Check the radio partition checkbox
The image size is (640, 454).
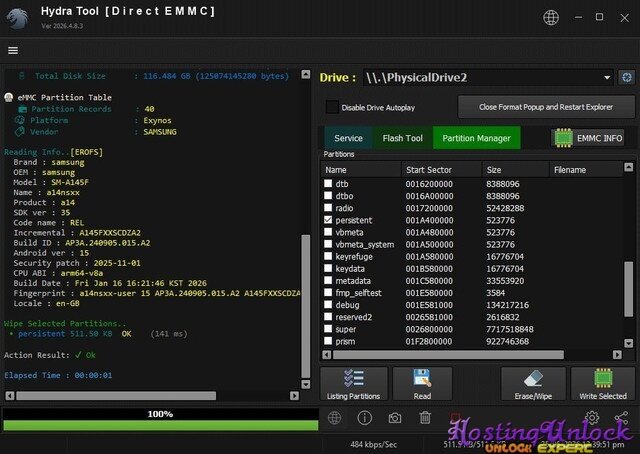pyautogui.click(x=328, y=207)
